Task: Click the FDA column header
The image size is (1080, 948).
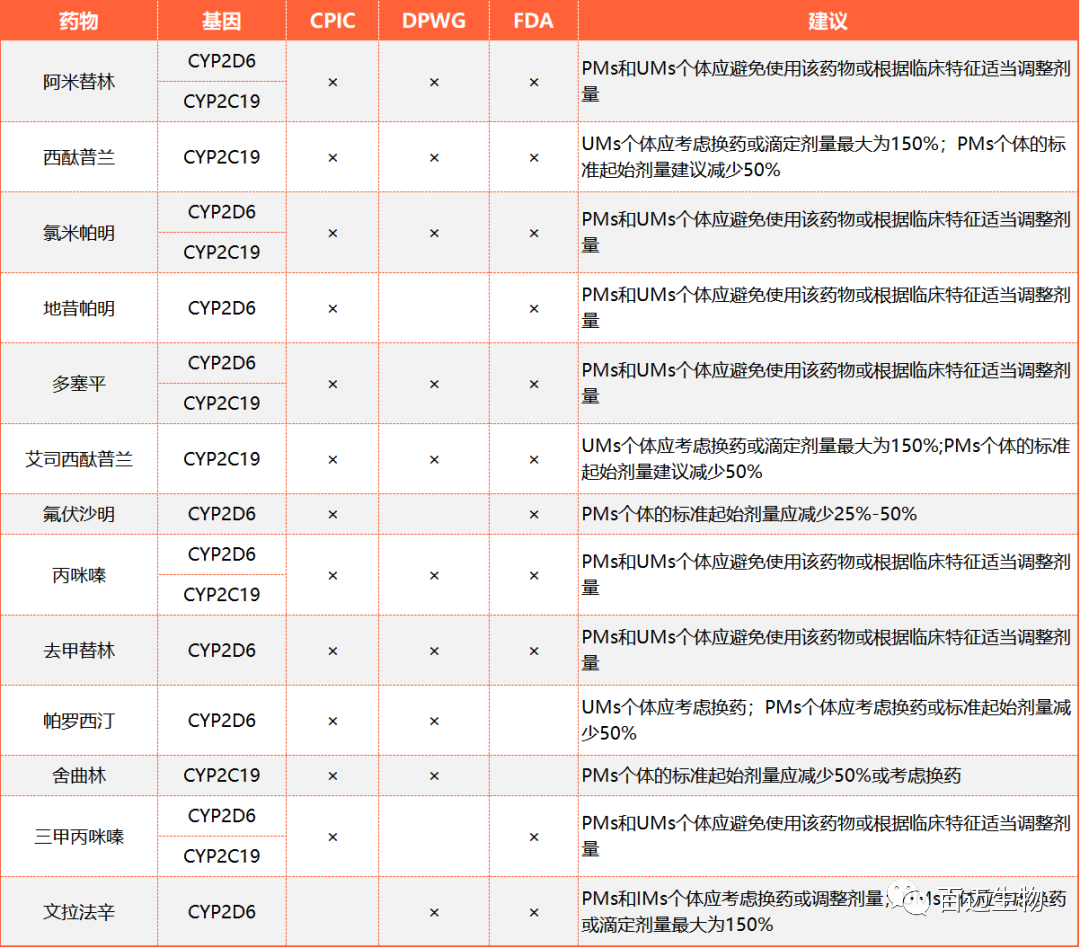Action: 533,21
